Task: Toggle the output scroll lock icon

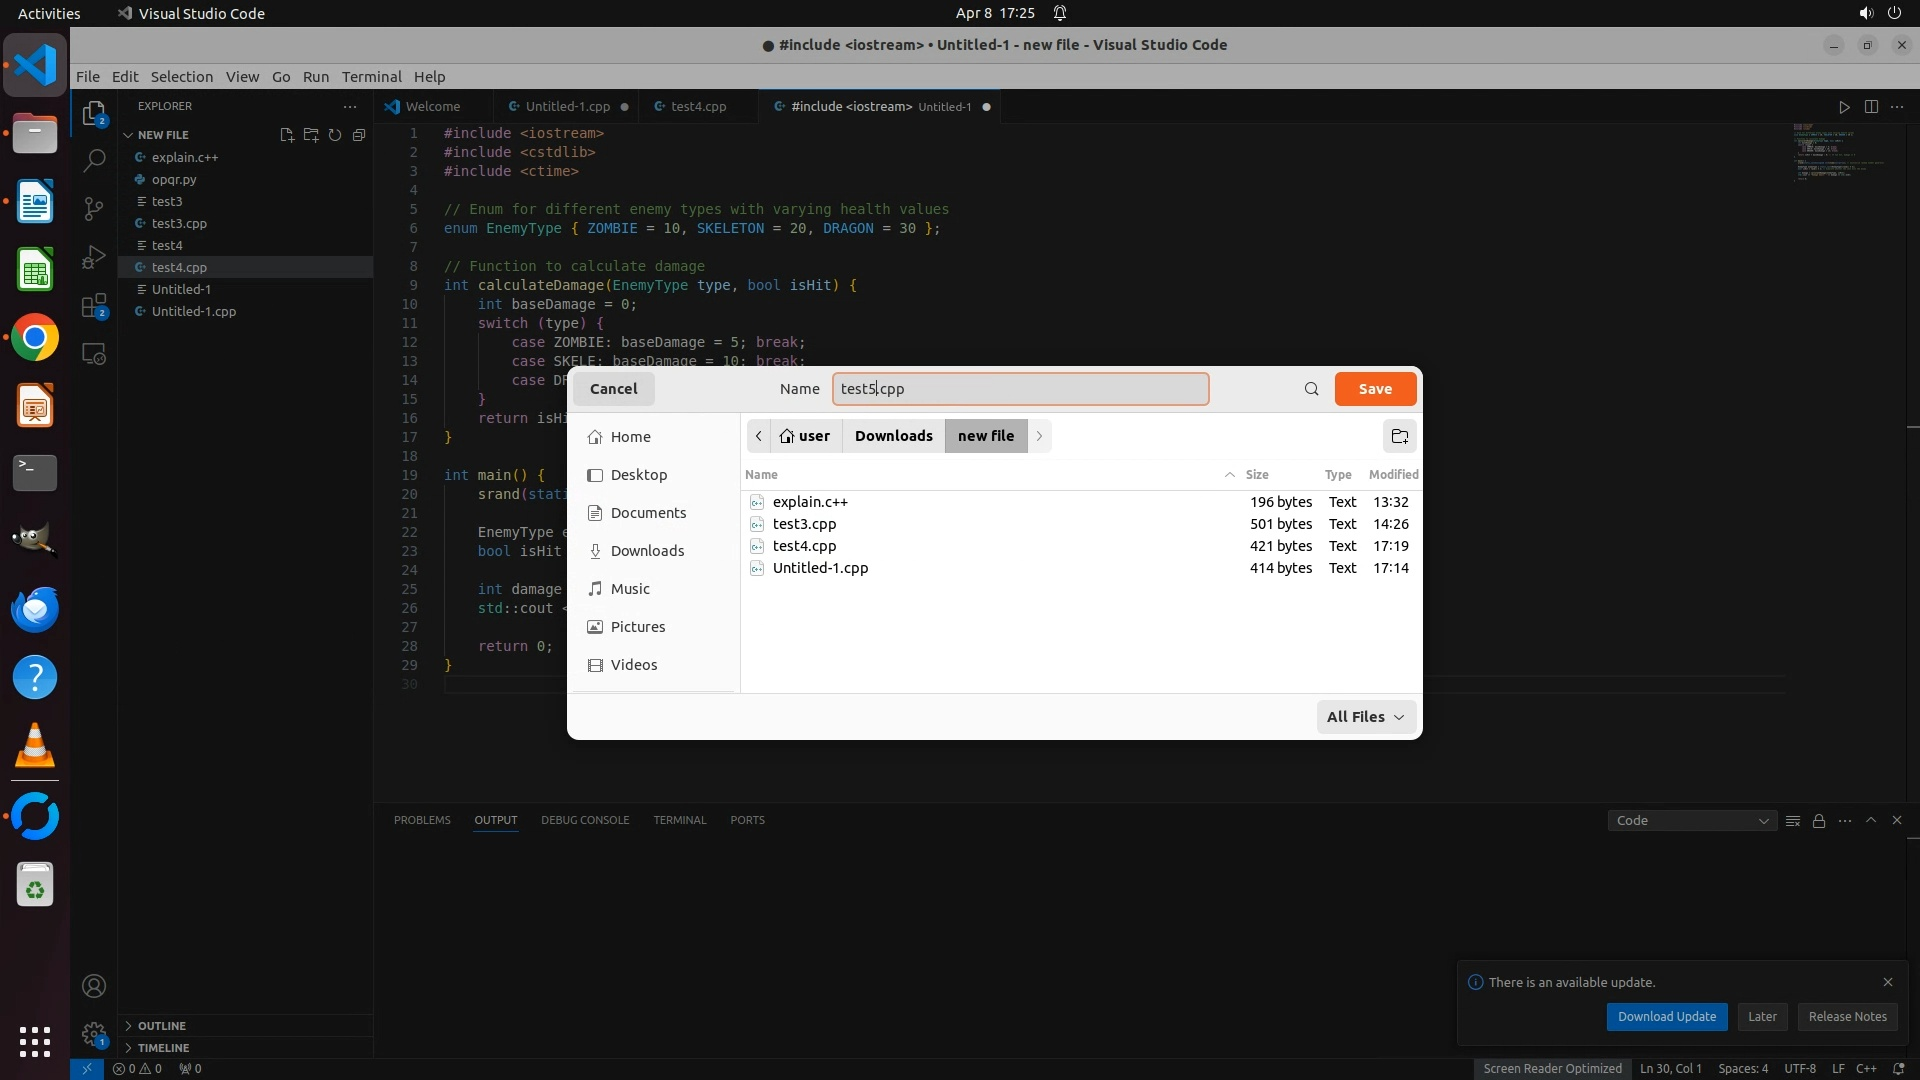Action: tap(1819, 821)
